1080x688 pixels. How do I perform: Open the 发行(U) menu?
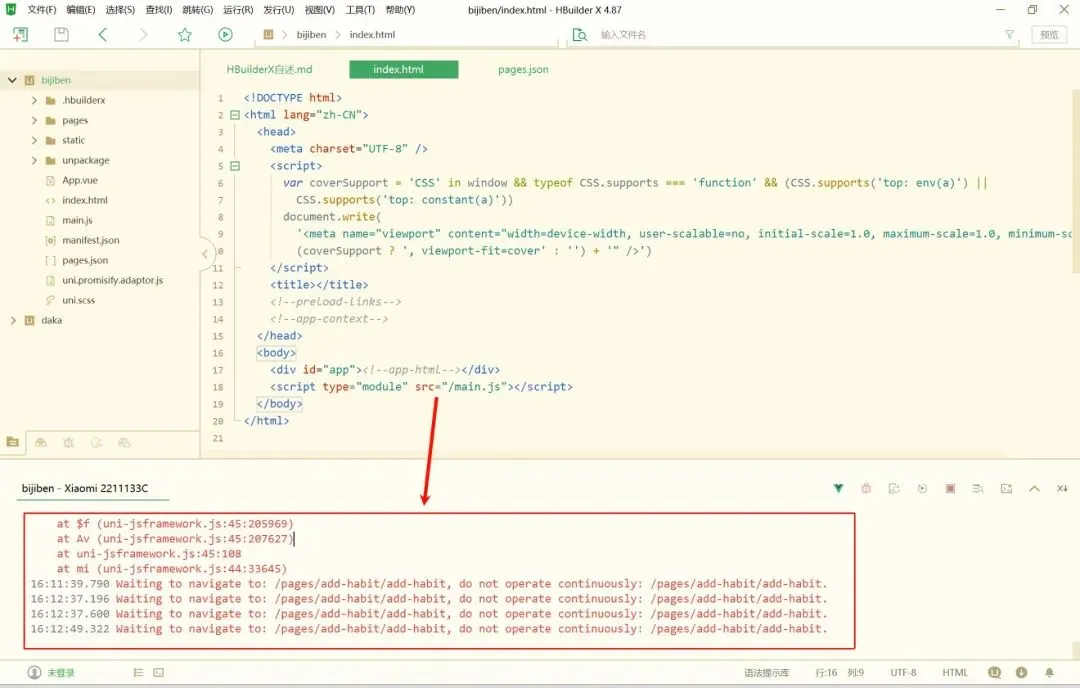click(279, 10)
